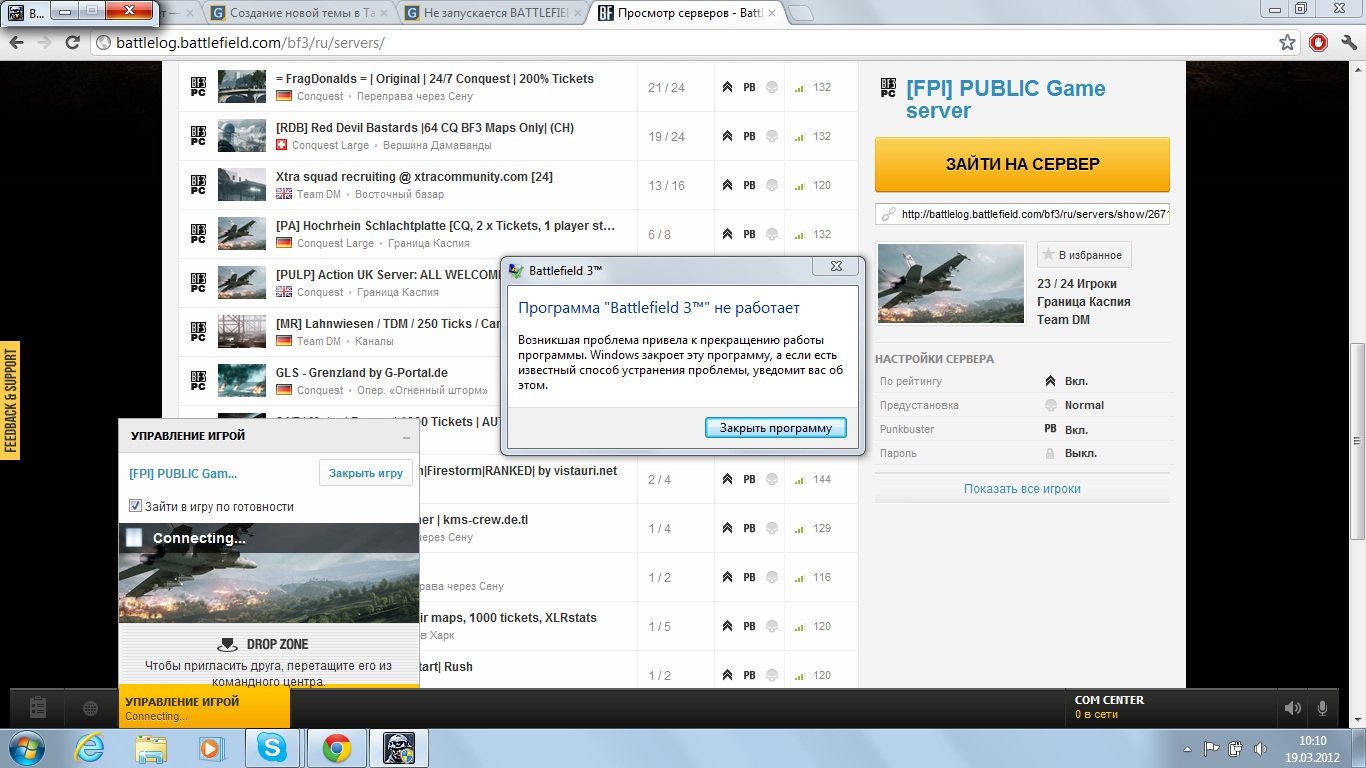This screenshot has height=768, width=1366.
Task: Select '[RDB] Red Devil Bastards' server row
Action: coord(518,136)
